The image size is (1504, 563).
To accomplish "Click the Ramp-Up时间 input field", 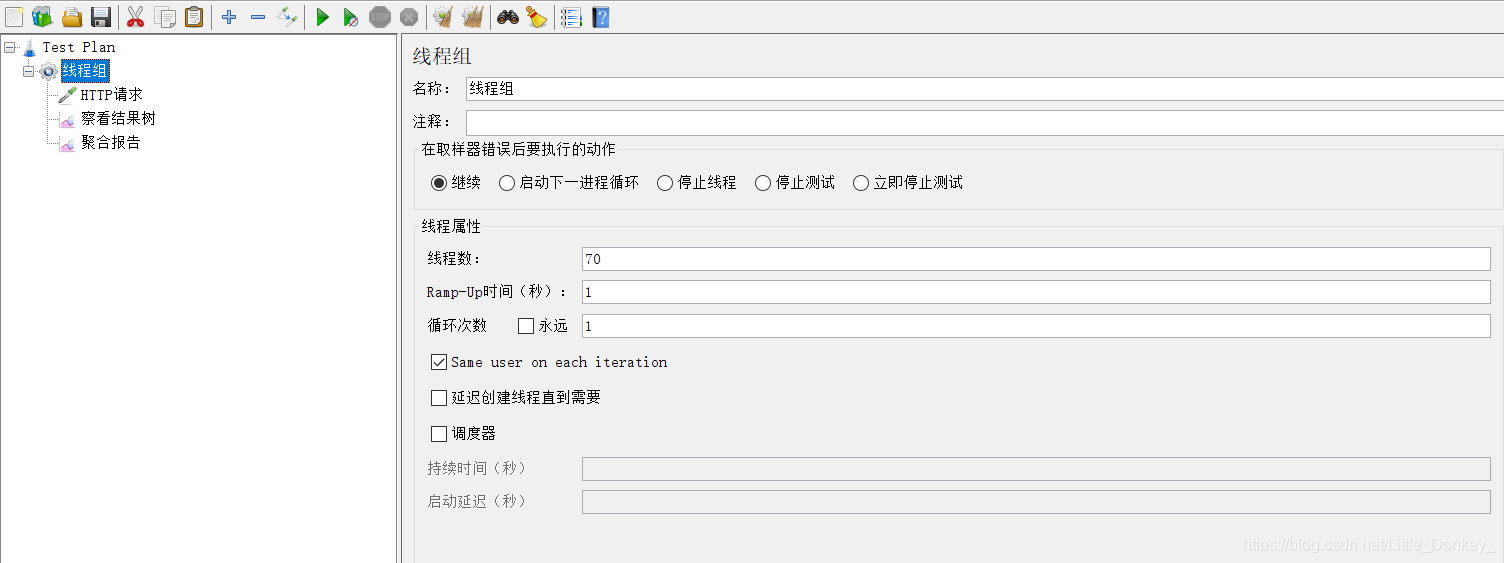I will pyautogui.click(x=1036, y=292).
